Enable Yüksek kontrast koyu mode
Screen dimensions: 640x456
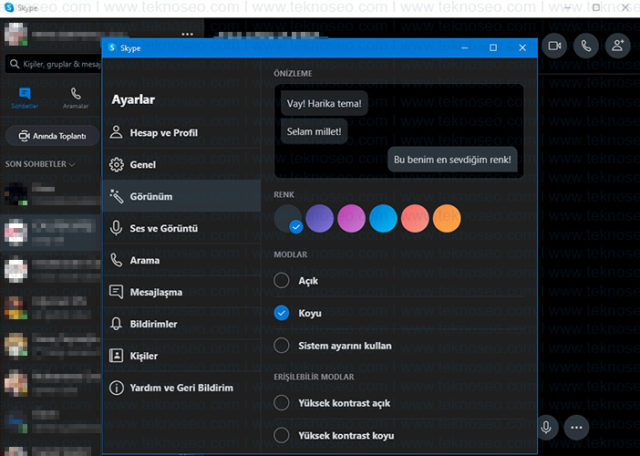(x=282, y=435)
